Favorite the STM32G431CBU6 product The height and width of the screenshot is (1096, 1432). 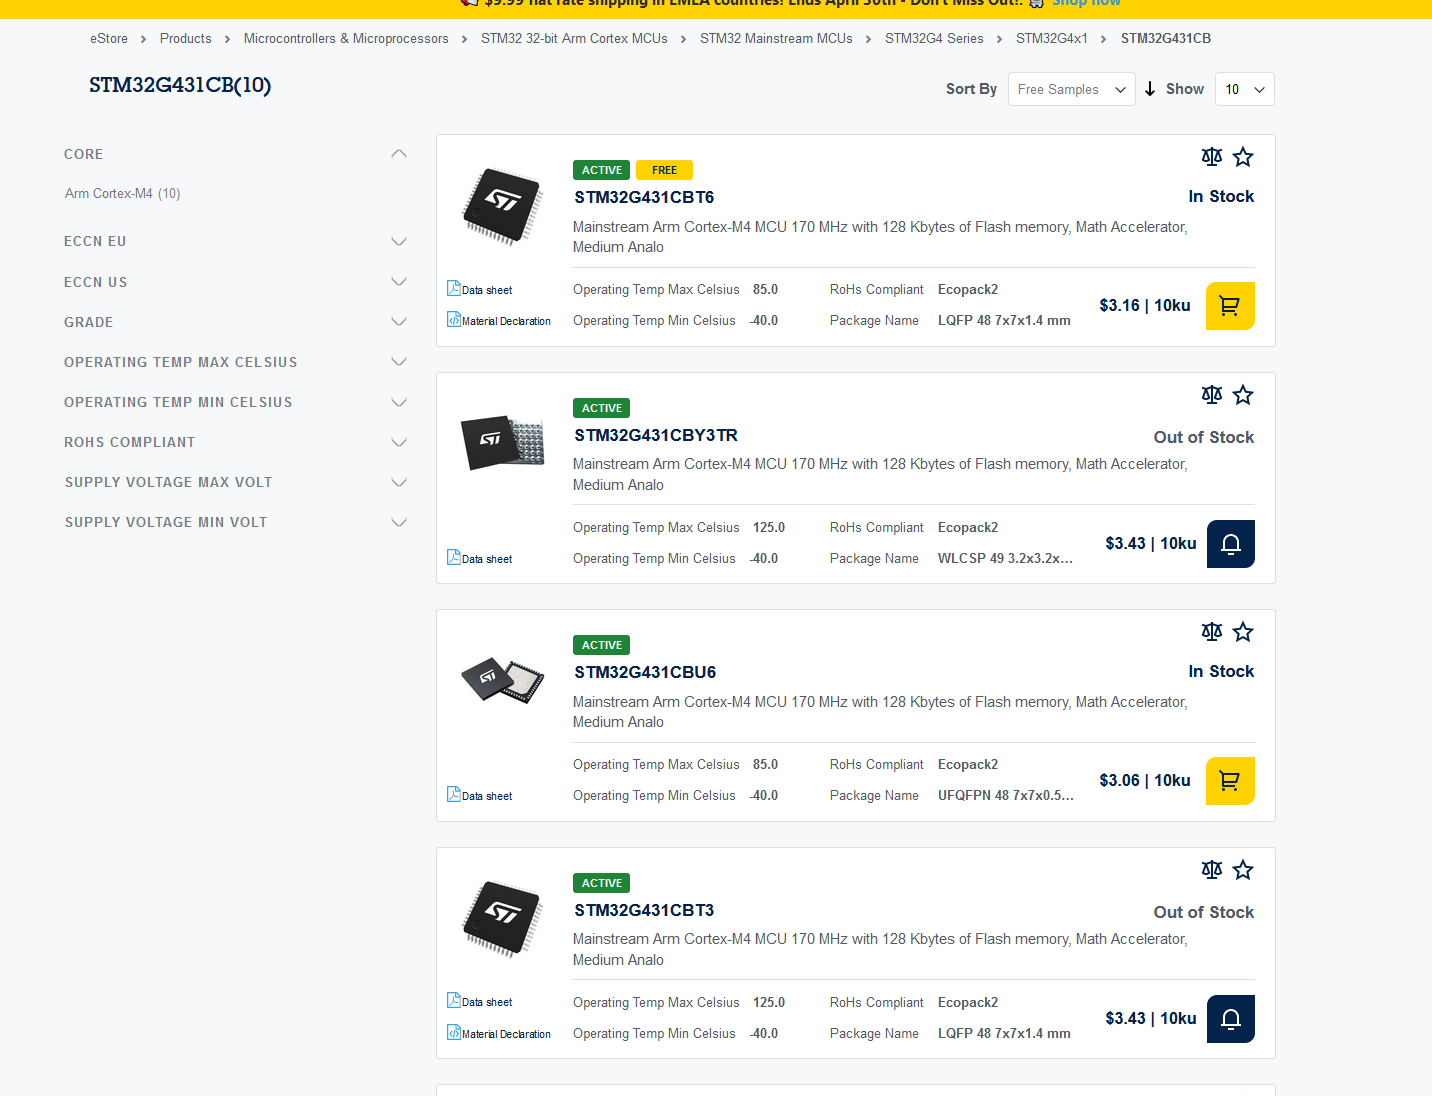coord(1243,632)
